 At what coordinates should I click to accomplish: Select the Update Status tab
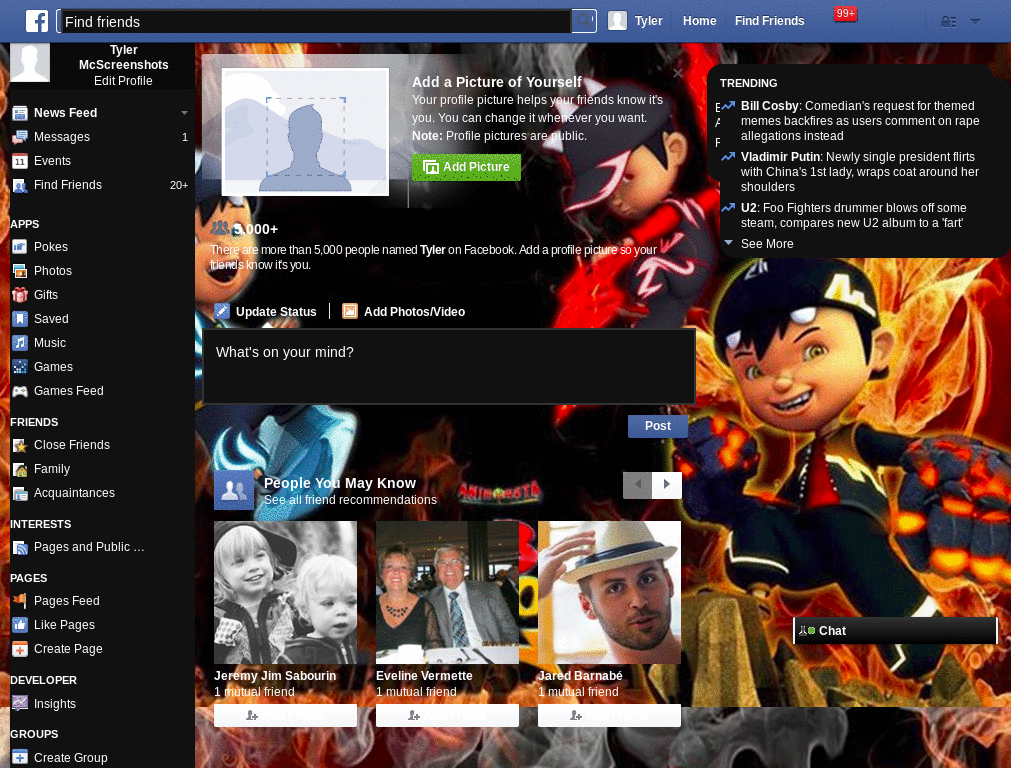265,312
